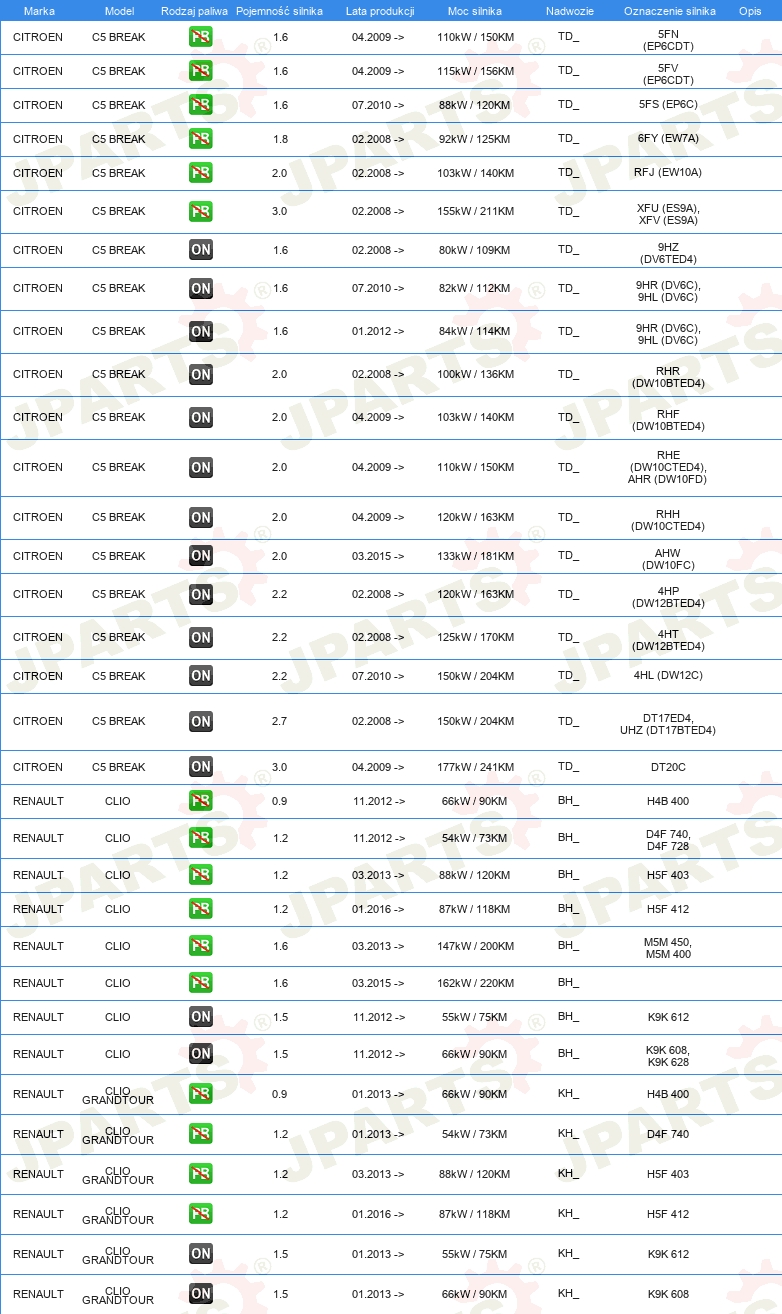
Task: Select engine capacity 2.7 cell
Action: [x=280, y=721]
